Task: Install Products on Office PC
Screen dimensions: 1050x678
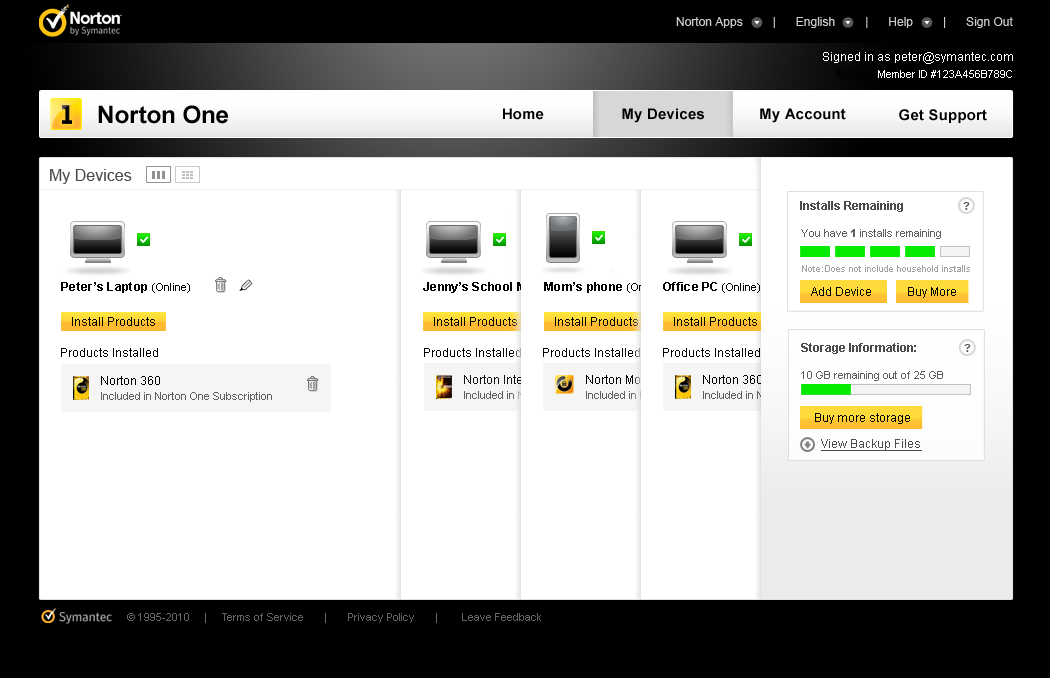Action: pyautogui.click(x=712, y=322)
